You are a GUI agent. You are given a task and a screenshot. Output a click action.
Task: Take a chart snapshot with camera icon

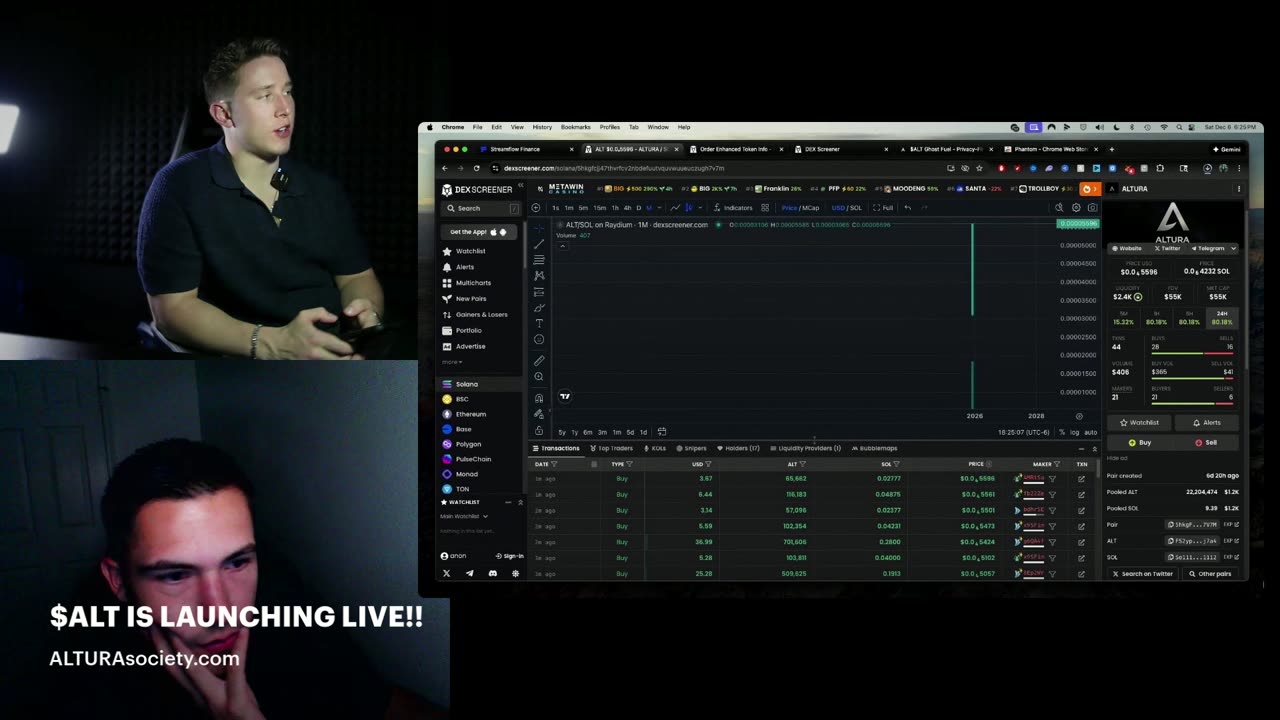(x=1093, y=208)
